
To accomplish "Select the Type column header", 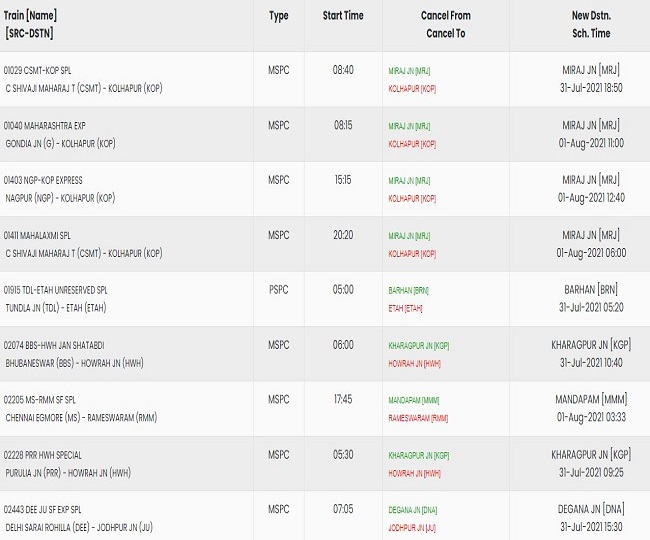I will (279, 16).
